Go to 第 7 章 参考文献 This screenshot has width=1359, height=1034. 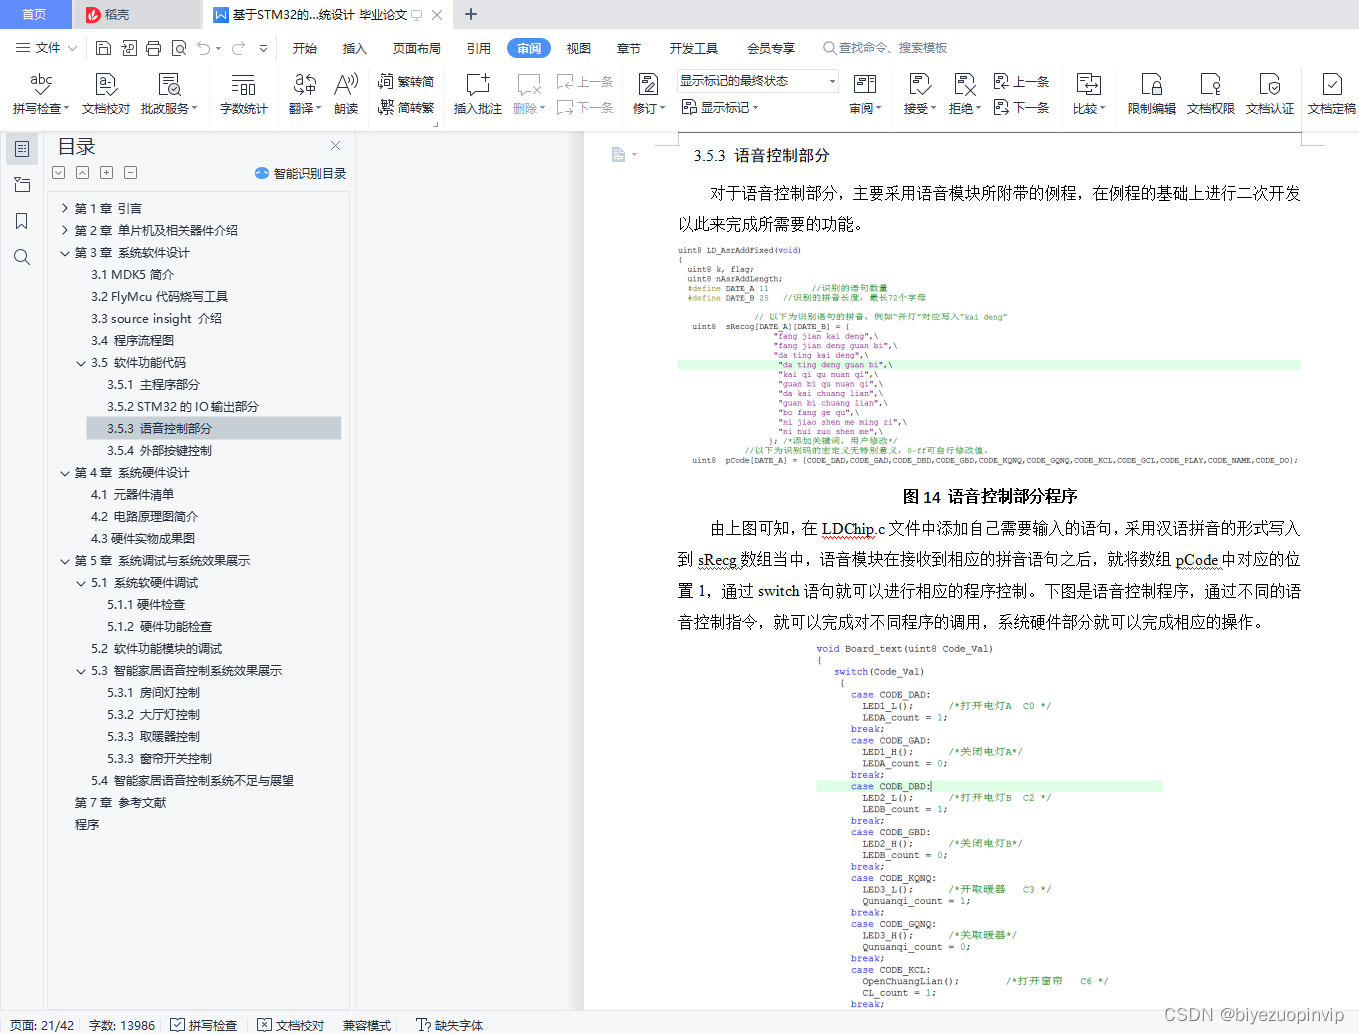120,802
